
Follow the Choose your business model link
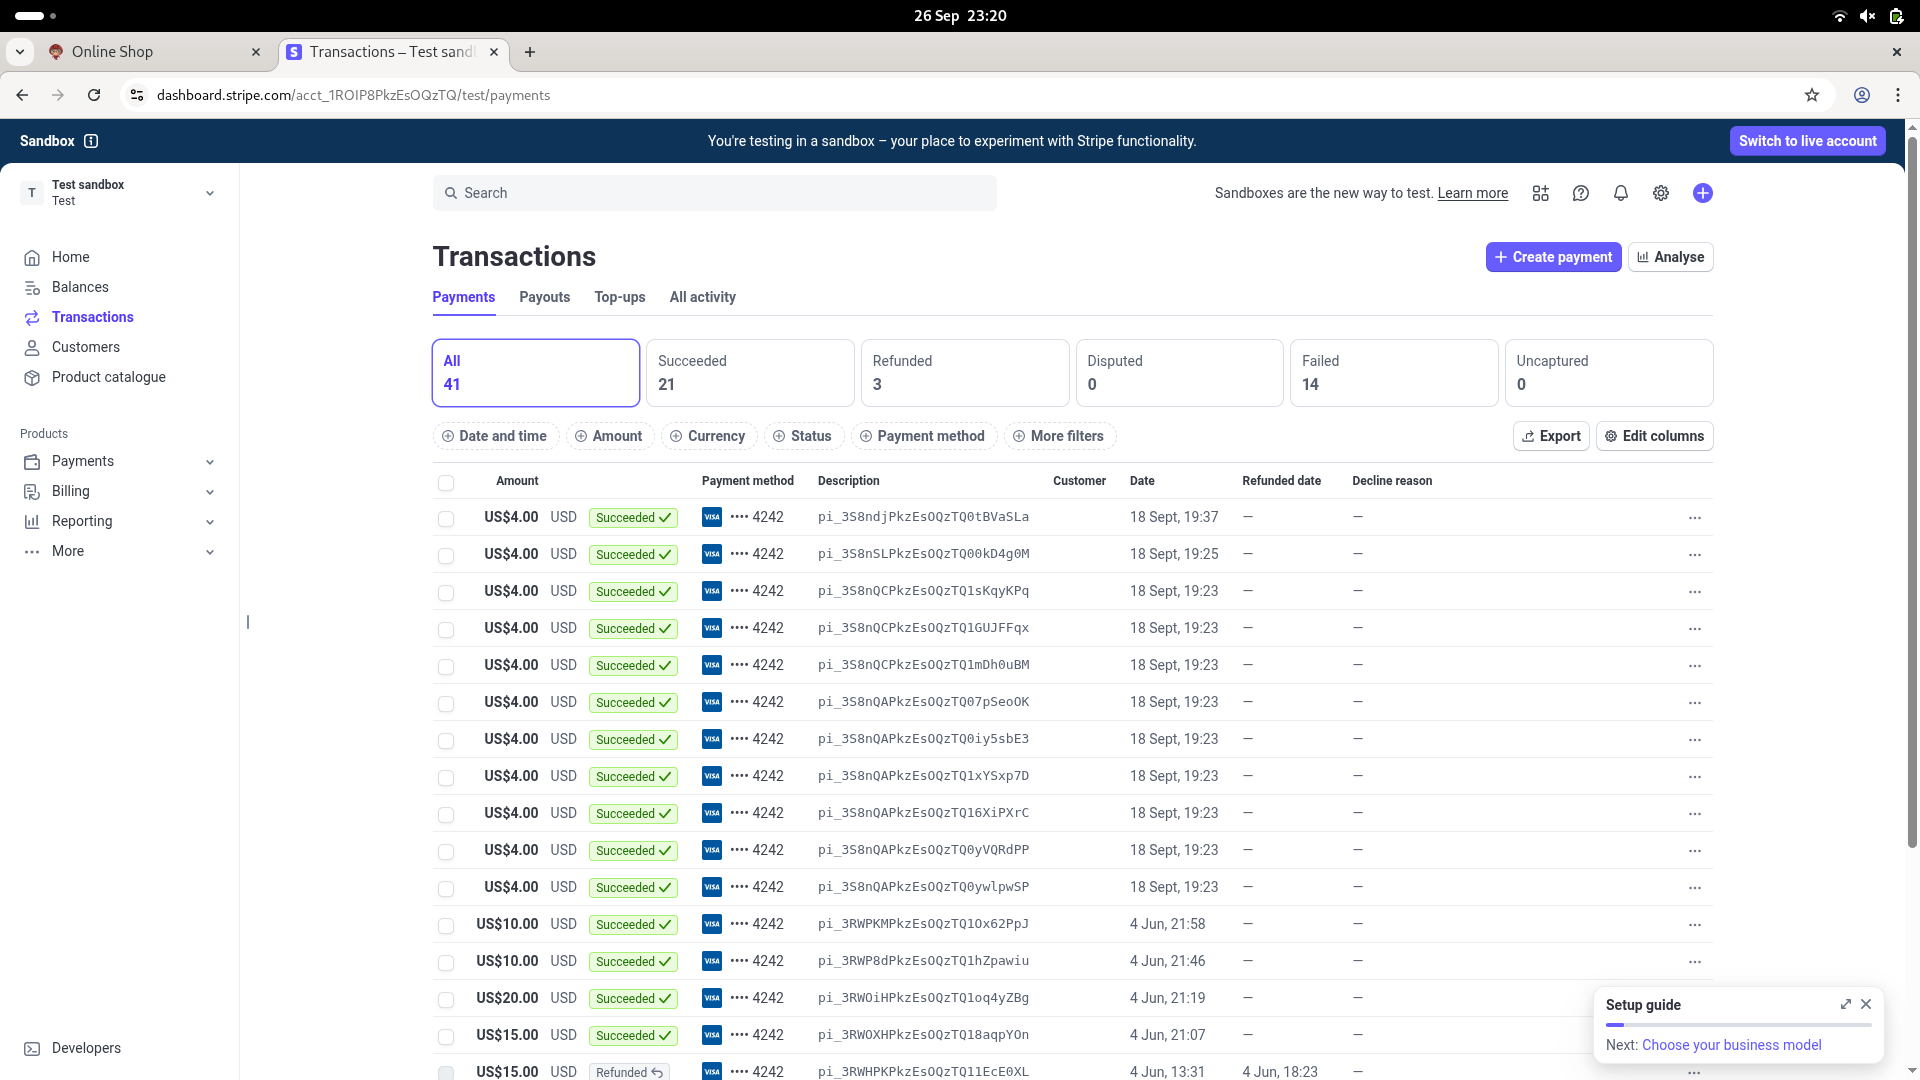1731,1045
